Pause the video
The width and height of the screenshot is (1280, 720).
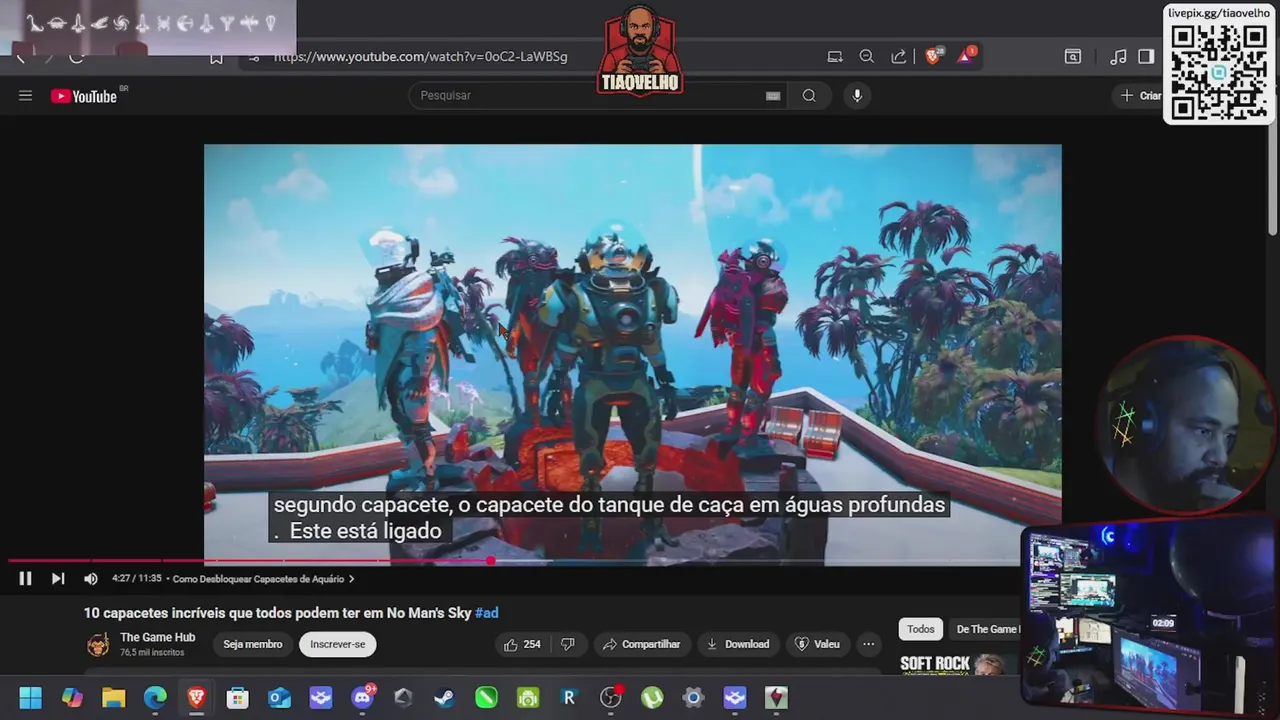click(25, 579)
